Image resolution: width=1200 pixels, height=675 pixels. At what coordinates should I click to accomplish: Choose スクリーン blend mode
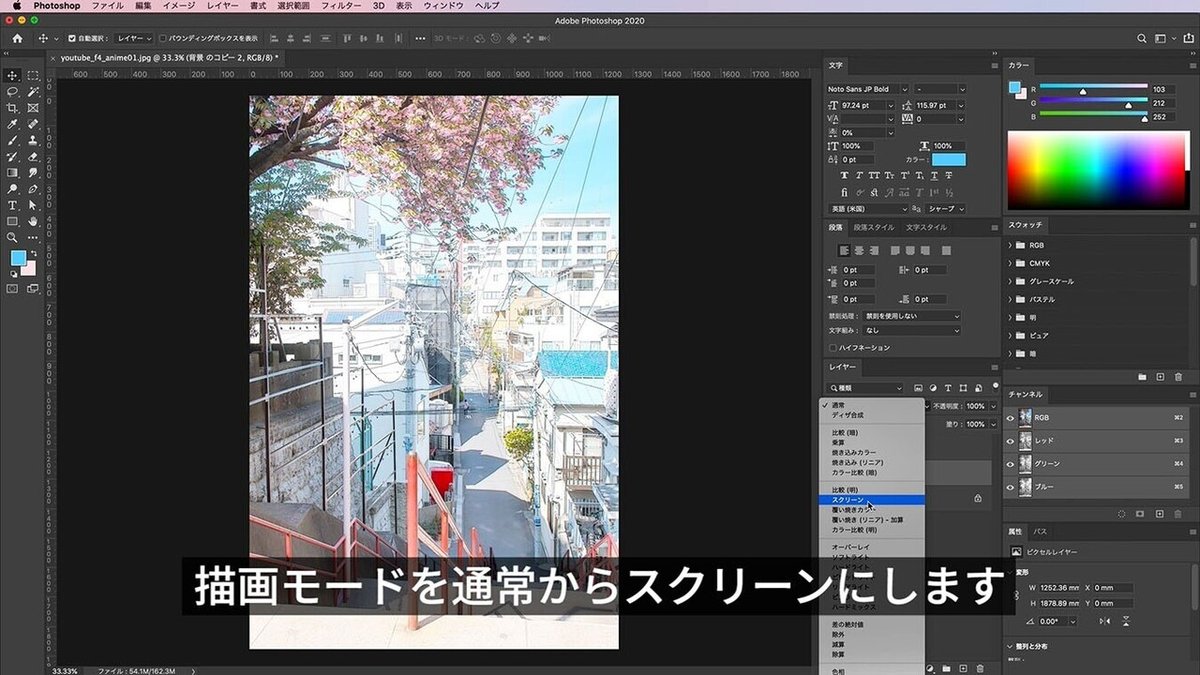pos(872,499)
